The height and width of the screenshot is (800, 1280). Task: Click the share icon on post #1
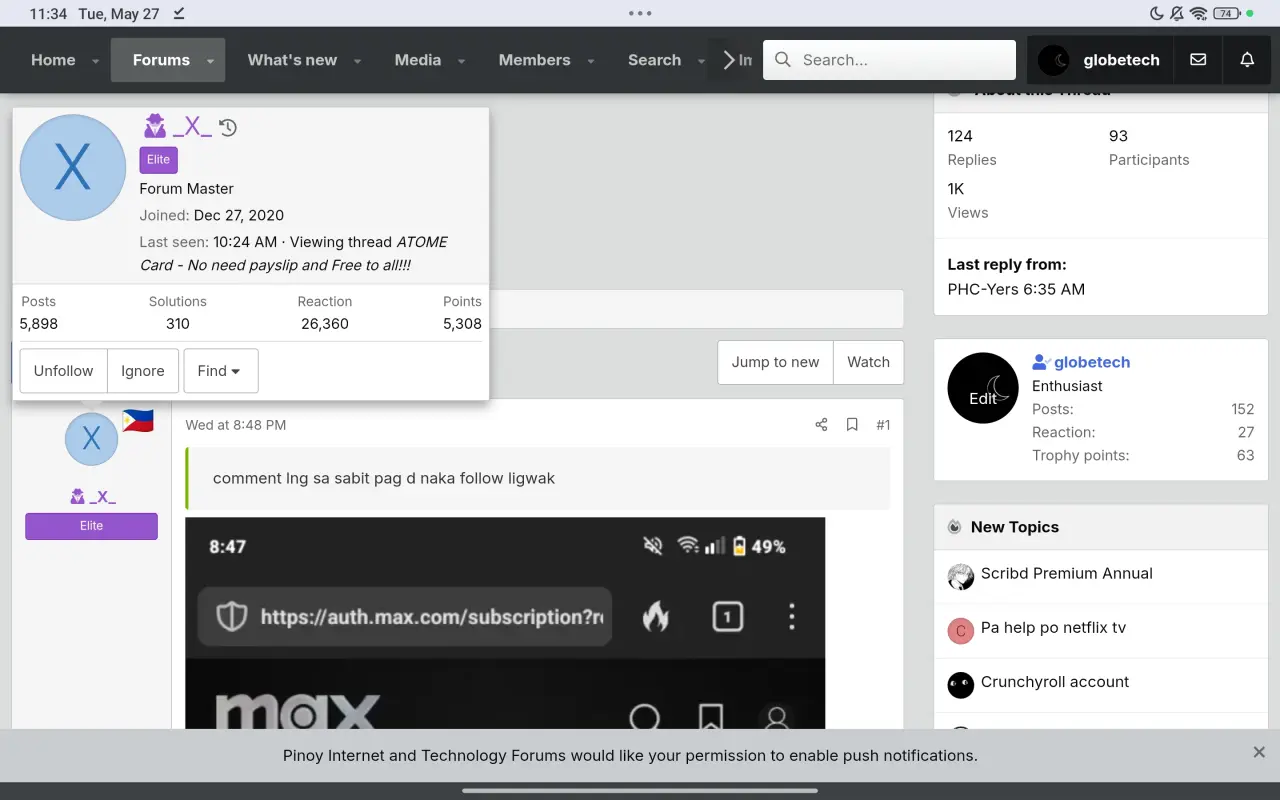coord(821,425)
